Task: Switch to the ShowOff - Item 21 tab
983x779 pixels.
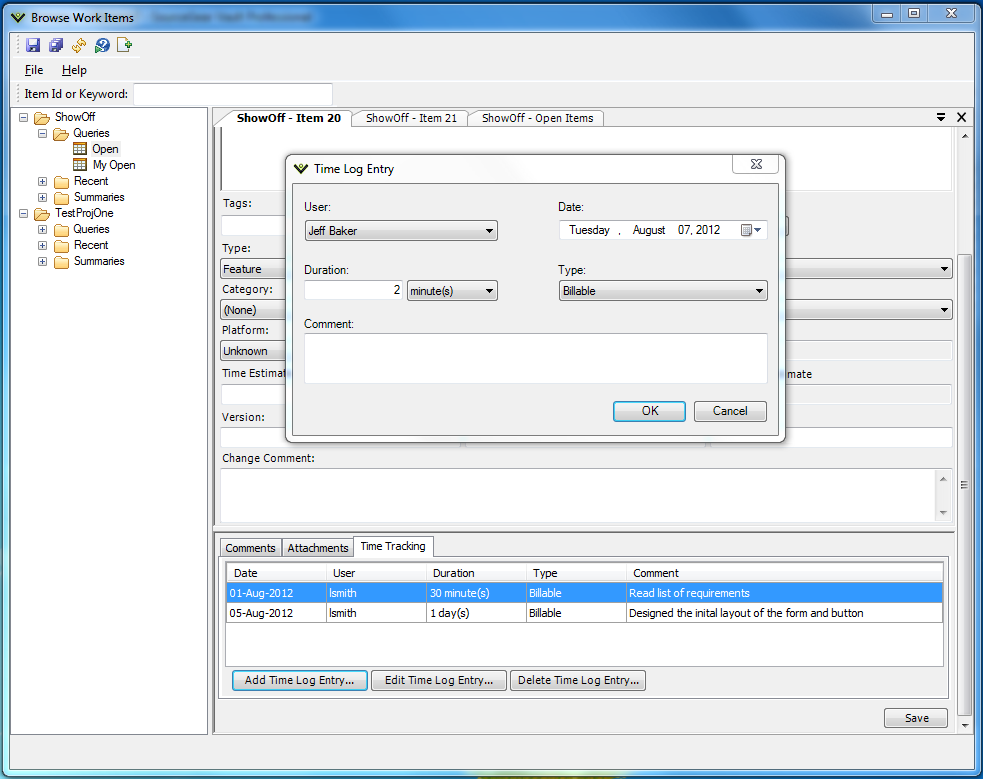Action: pos(411,118)
